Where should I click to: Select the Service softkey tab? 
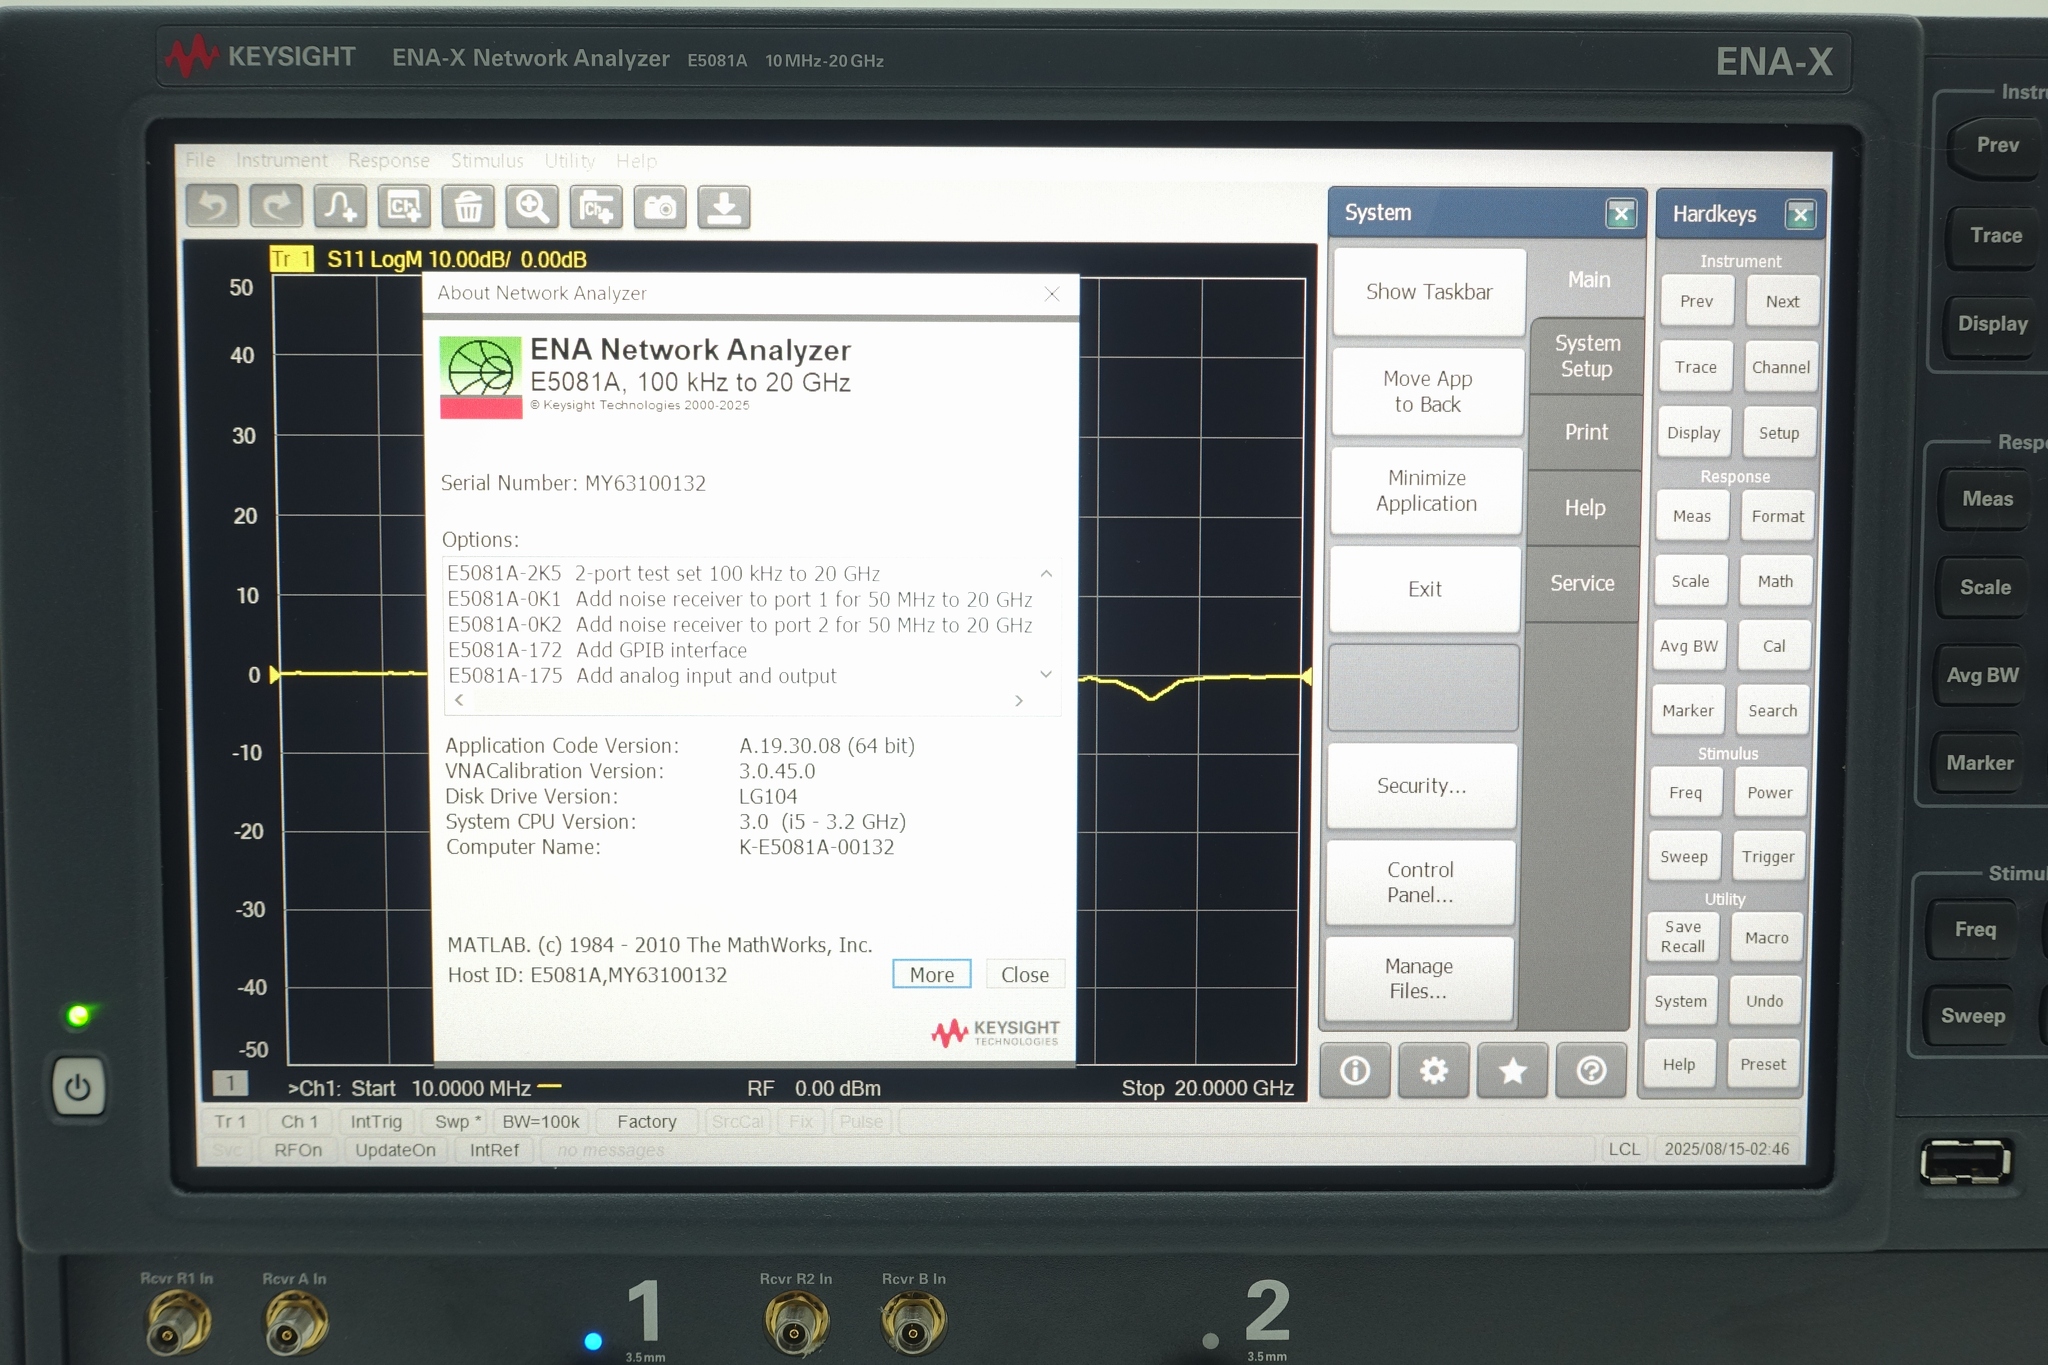click(x=1582, y=583)
